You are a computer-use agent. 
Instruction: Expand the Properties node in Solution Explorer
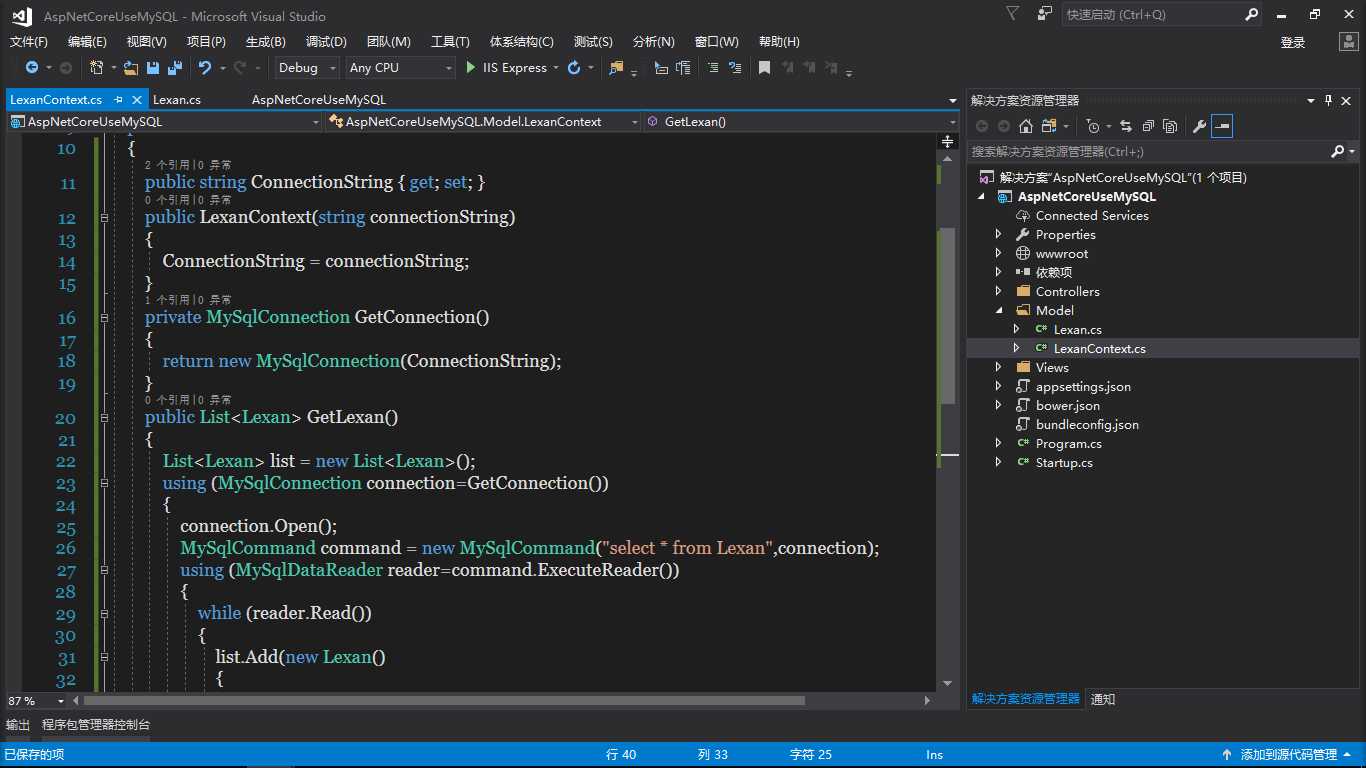998,235
